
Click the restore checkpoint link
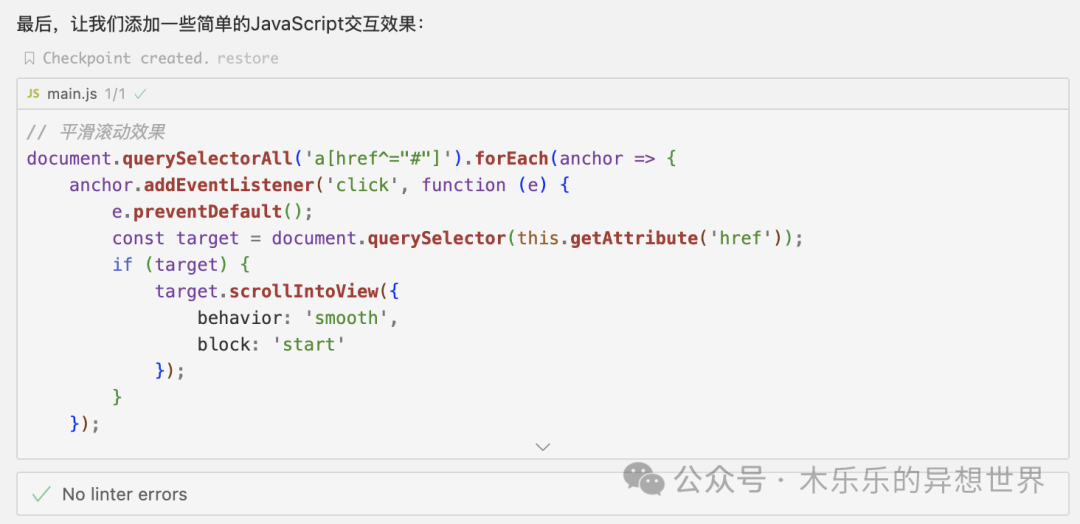point(247,58)
